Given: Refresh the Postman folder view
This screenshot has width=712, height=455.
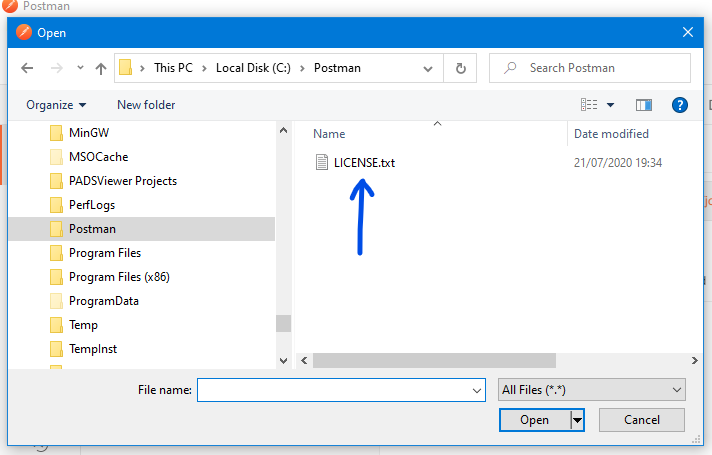Looking at the screenshot, I should pyautogui.click(x=460, y=68).
